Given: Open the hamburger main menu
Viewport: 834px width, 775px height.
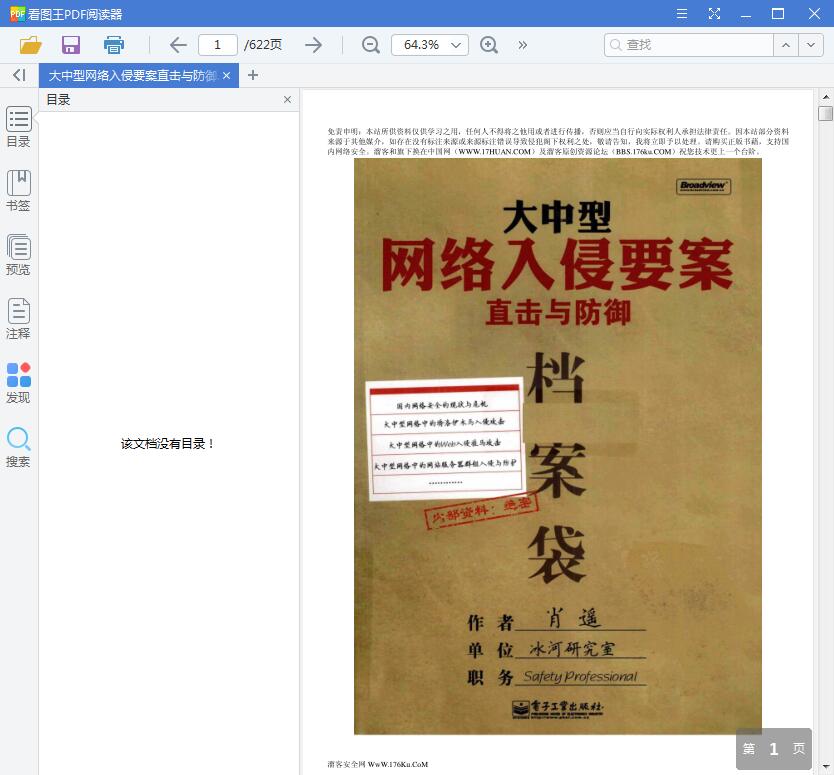Looking at the screenshot, I should [681, 14].
